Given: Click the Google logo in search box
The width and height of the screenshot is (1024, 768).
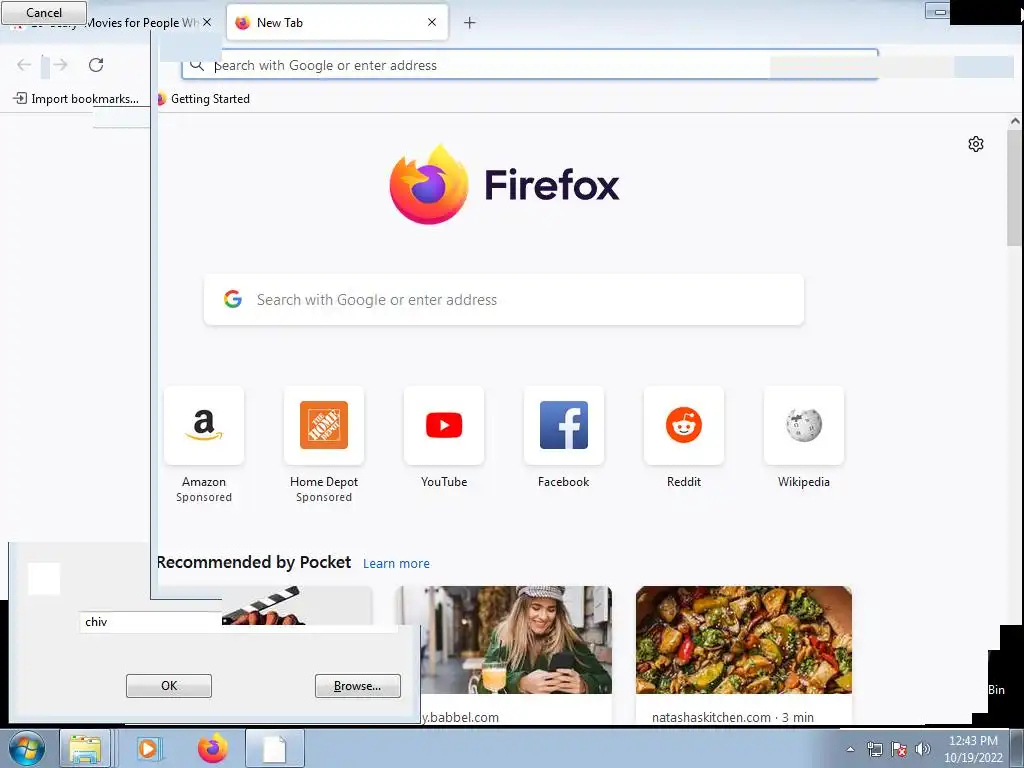Looking at the screenshot, I should tap(232, 299).
